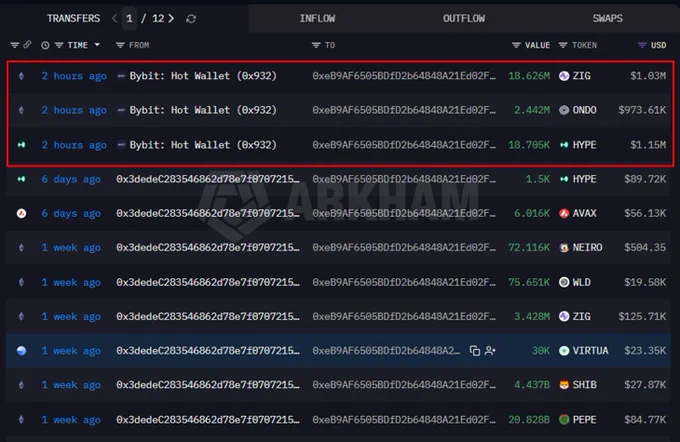680x442 pixels.
Task: Click the TOKEN column header label
Action: (584, 45)
